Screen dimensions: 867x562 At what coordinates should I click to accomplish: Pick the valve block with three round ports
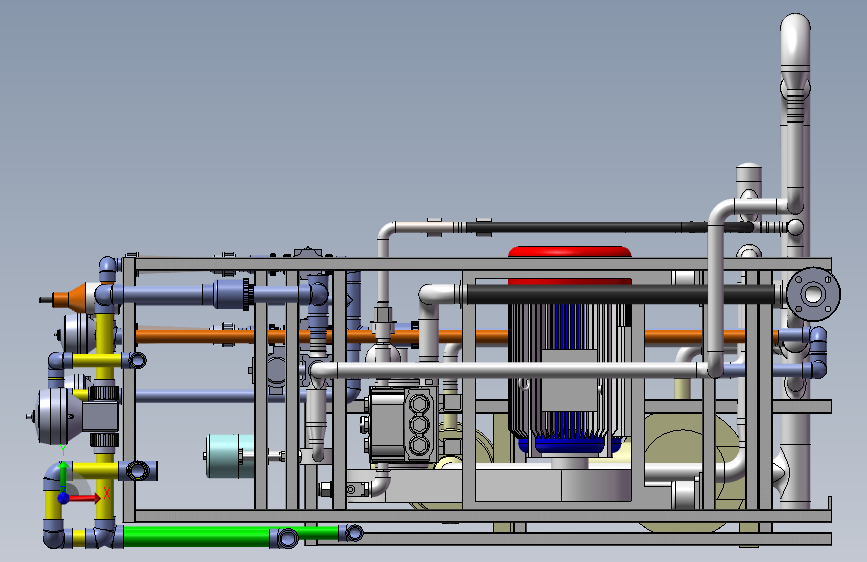pyautogui.click(x=403, y=425)
